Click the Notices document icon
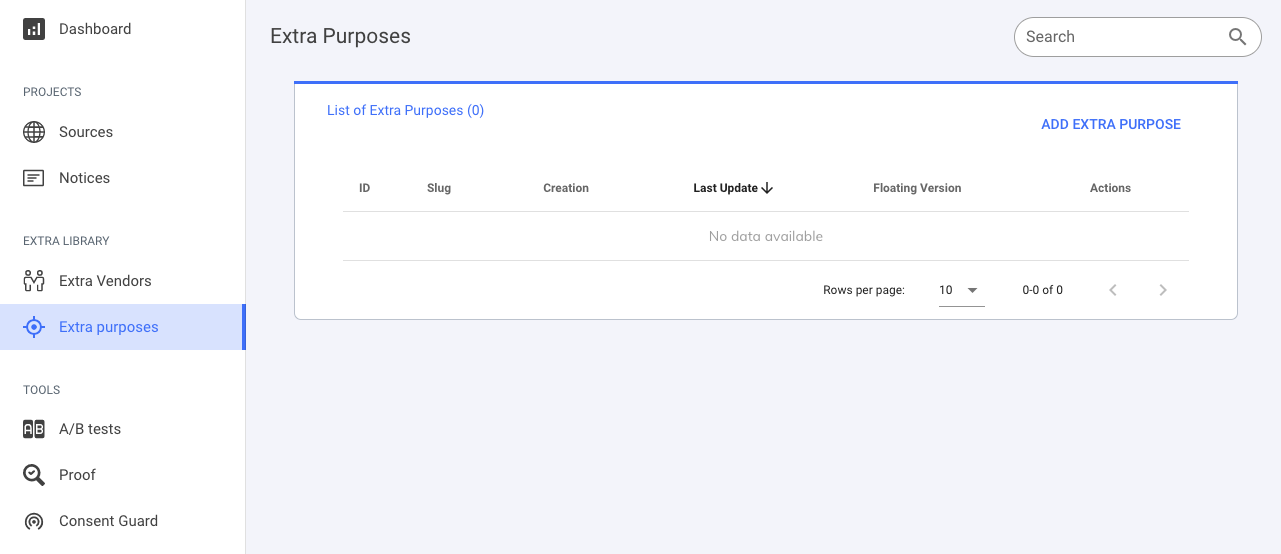Image resolution: width=1281 pixels, height=554 pixels. [x=34, y=178]
